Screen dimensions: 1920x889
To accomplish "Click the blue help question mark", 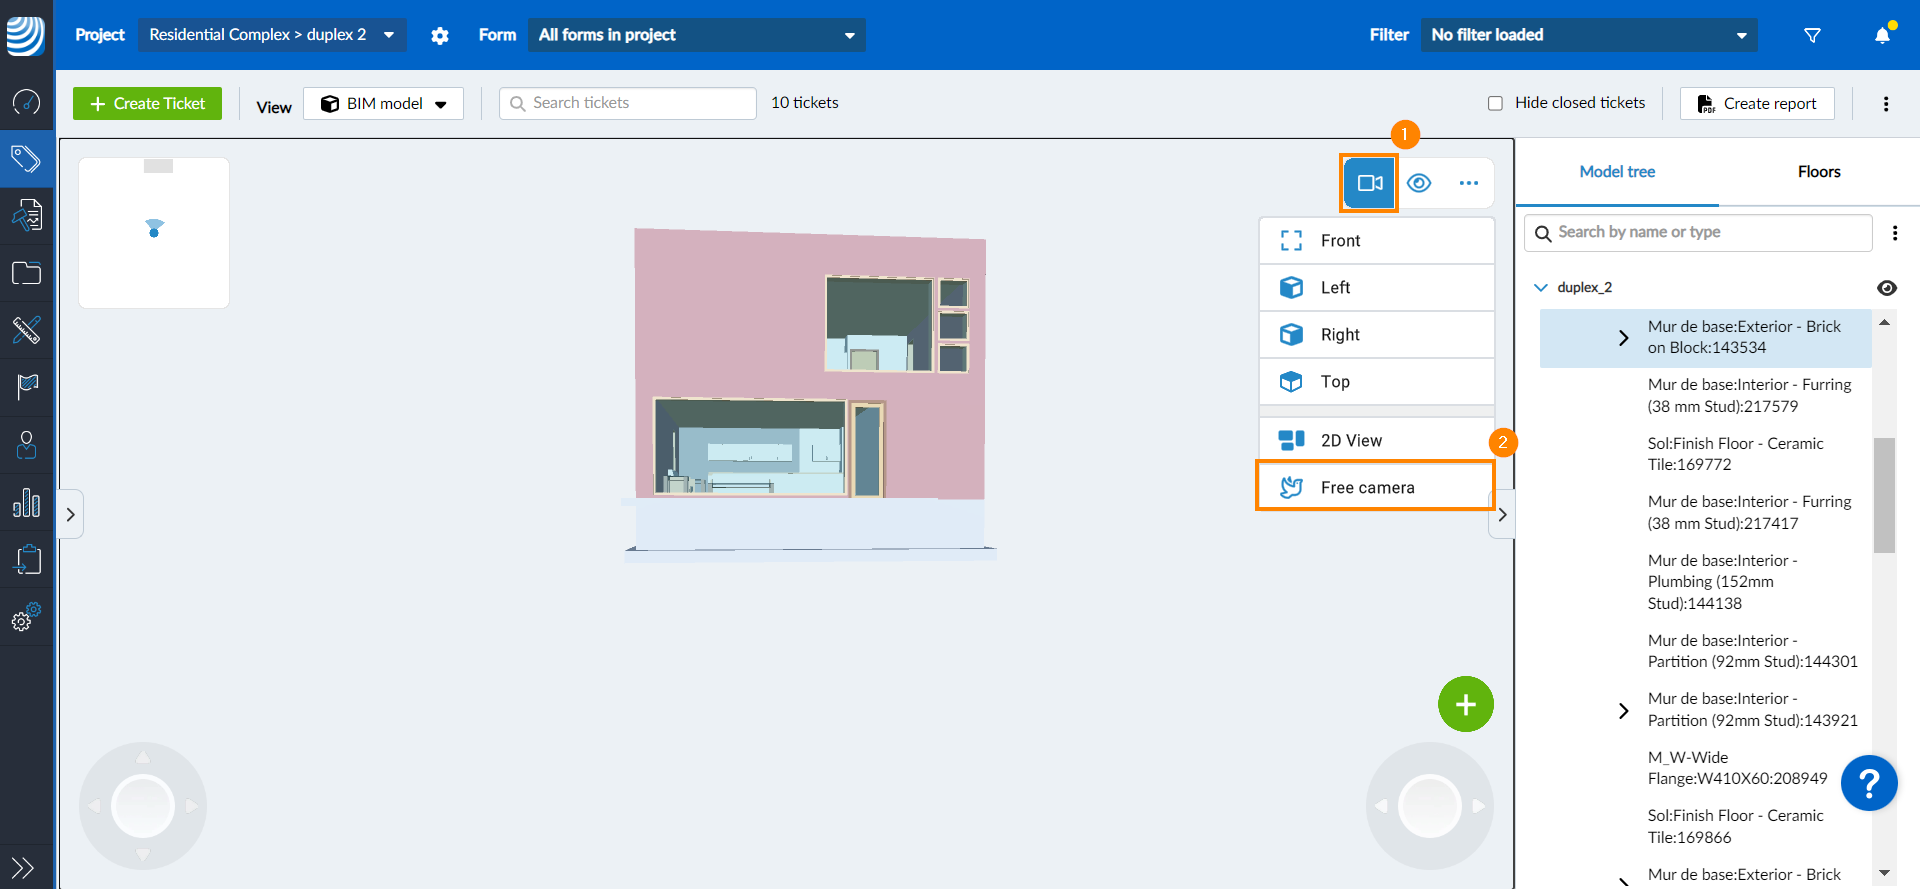I will click(1868, 783).
